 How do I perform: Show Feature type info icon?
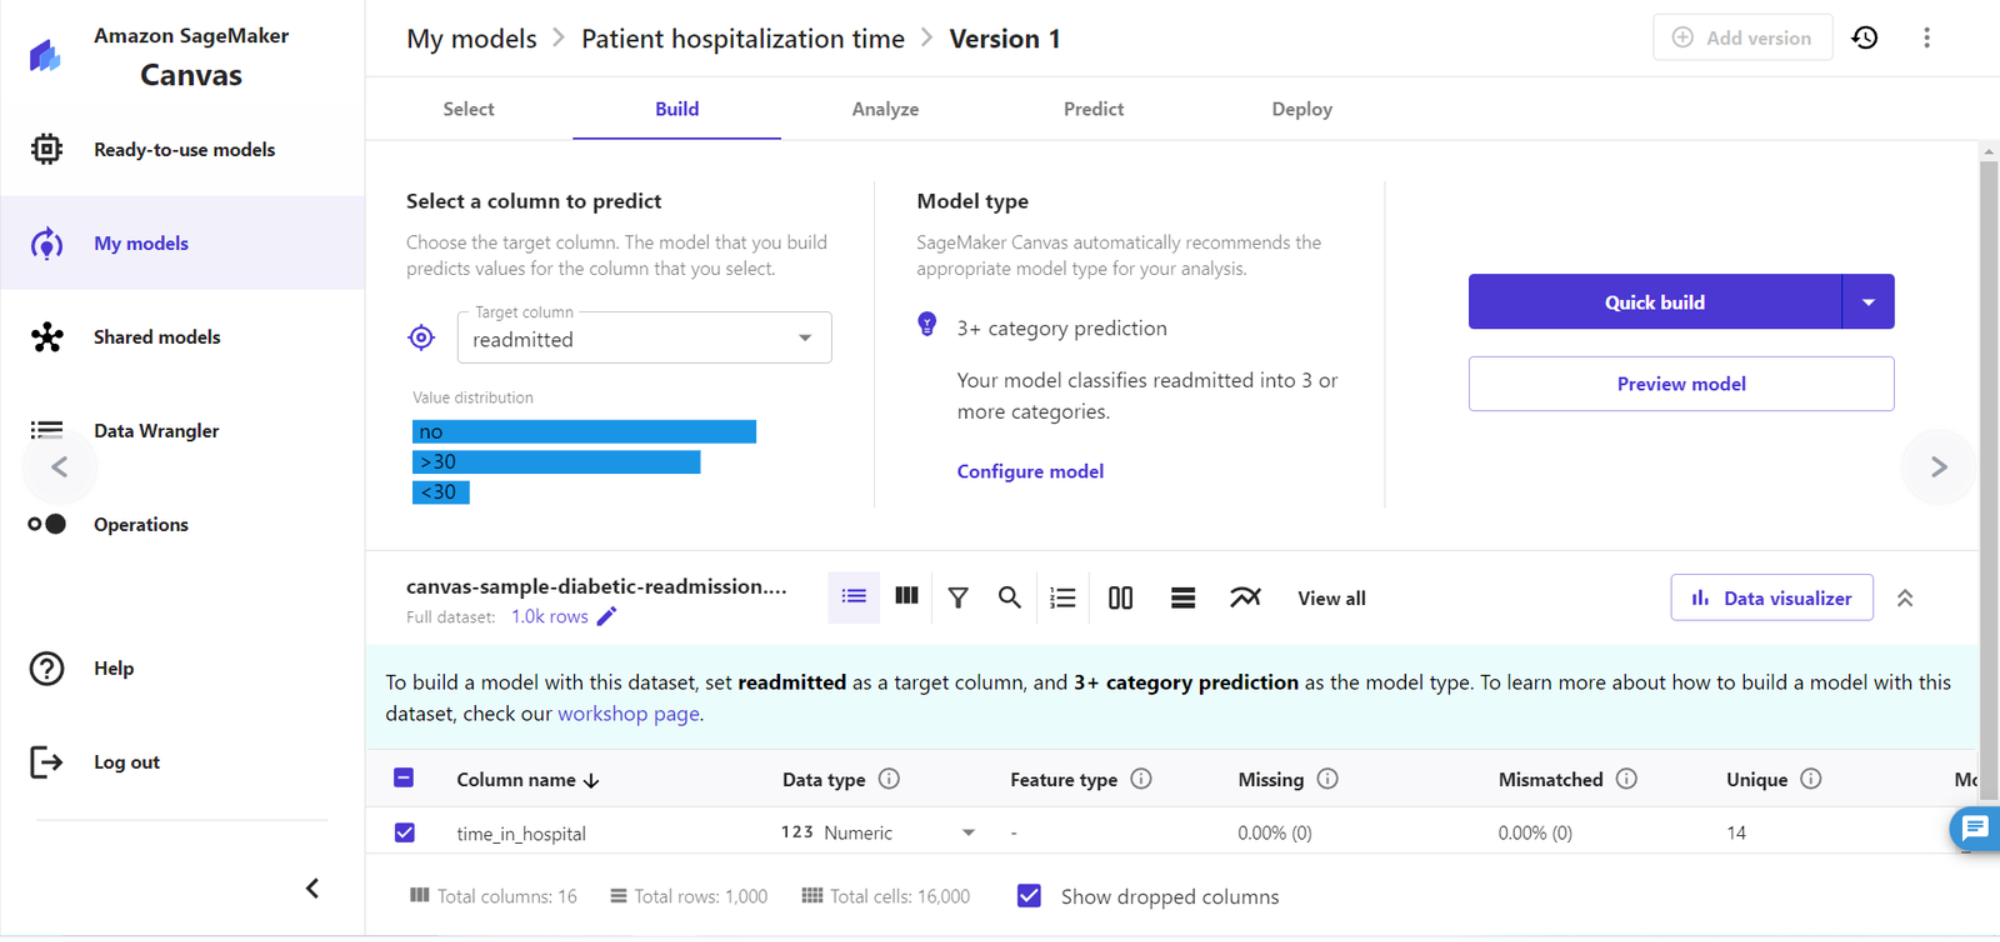tap(1141, 779)
